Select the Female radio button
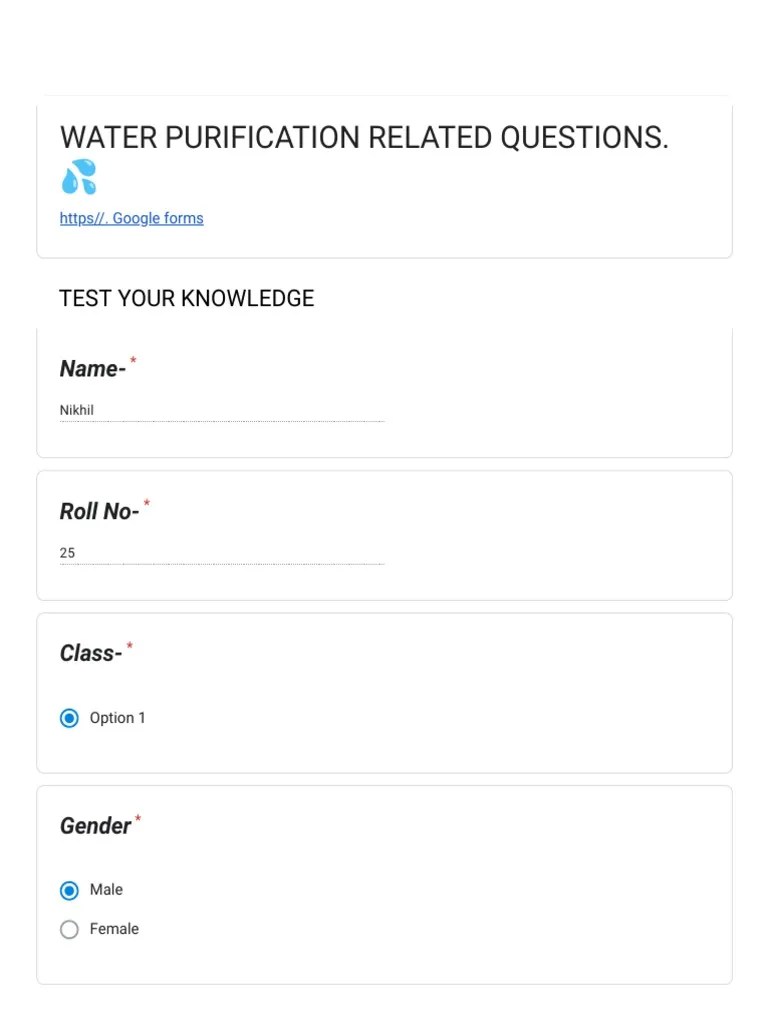This screenshot has height=1024, width=768. 69,929
